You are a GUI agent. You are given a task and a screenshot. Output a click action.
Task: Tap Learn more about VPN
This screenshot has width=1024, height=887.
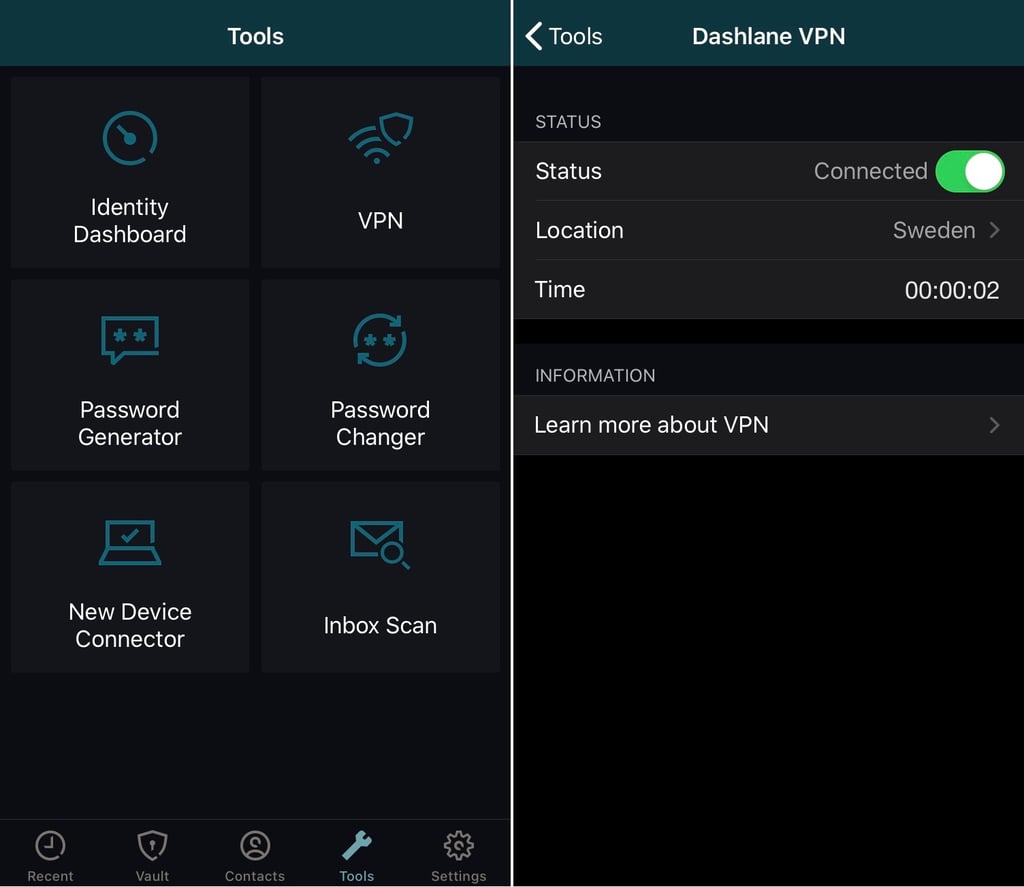(x=652, y=425)
